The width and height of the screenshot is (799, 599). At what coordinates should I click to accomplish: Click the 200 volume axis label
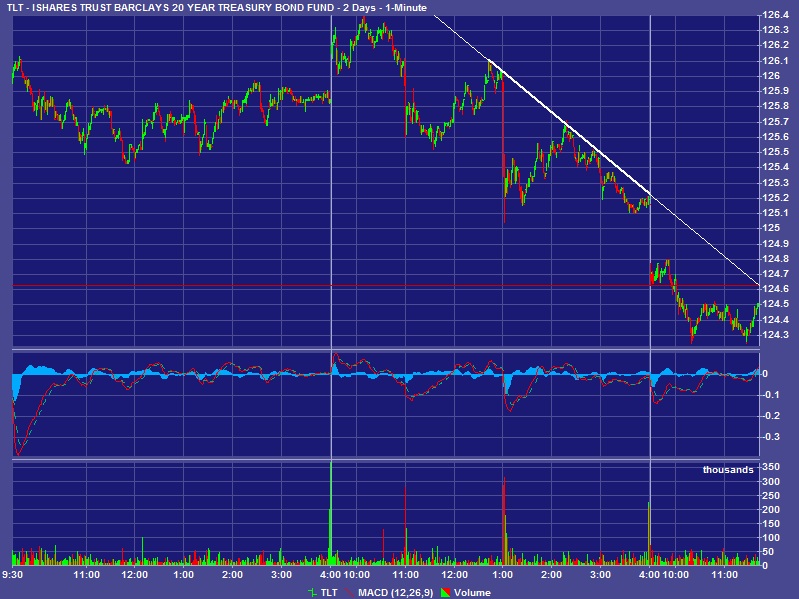coord(771,509)
